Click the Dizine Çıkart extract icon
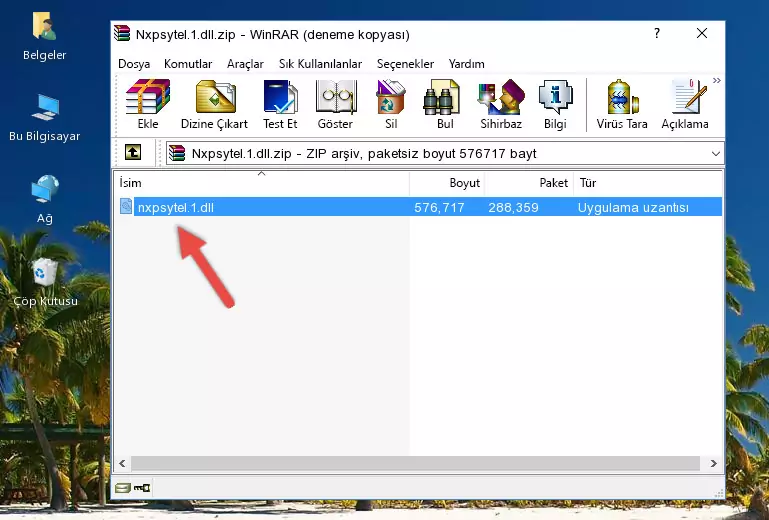This screenshot has height=520, width=769. pos(214,104)
